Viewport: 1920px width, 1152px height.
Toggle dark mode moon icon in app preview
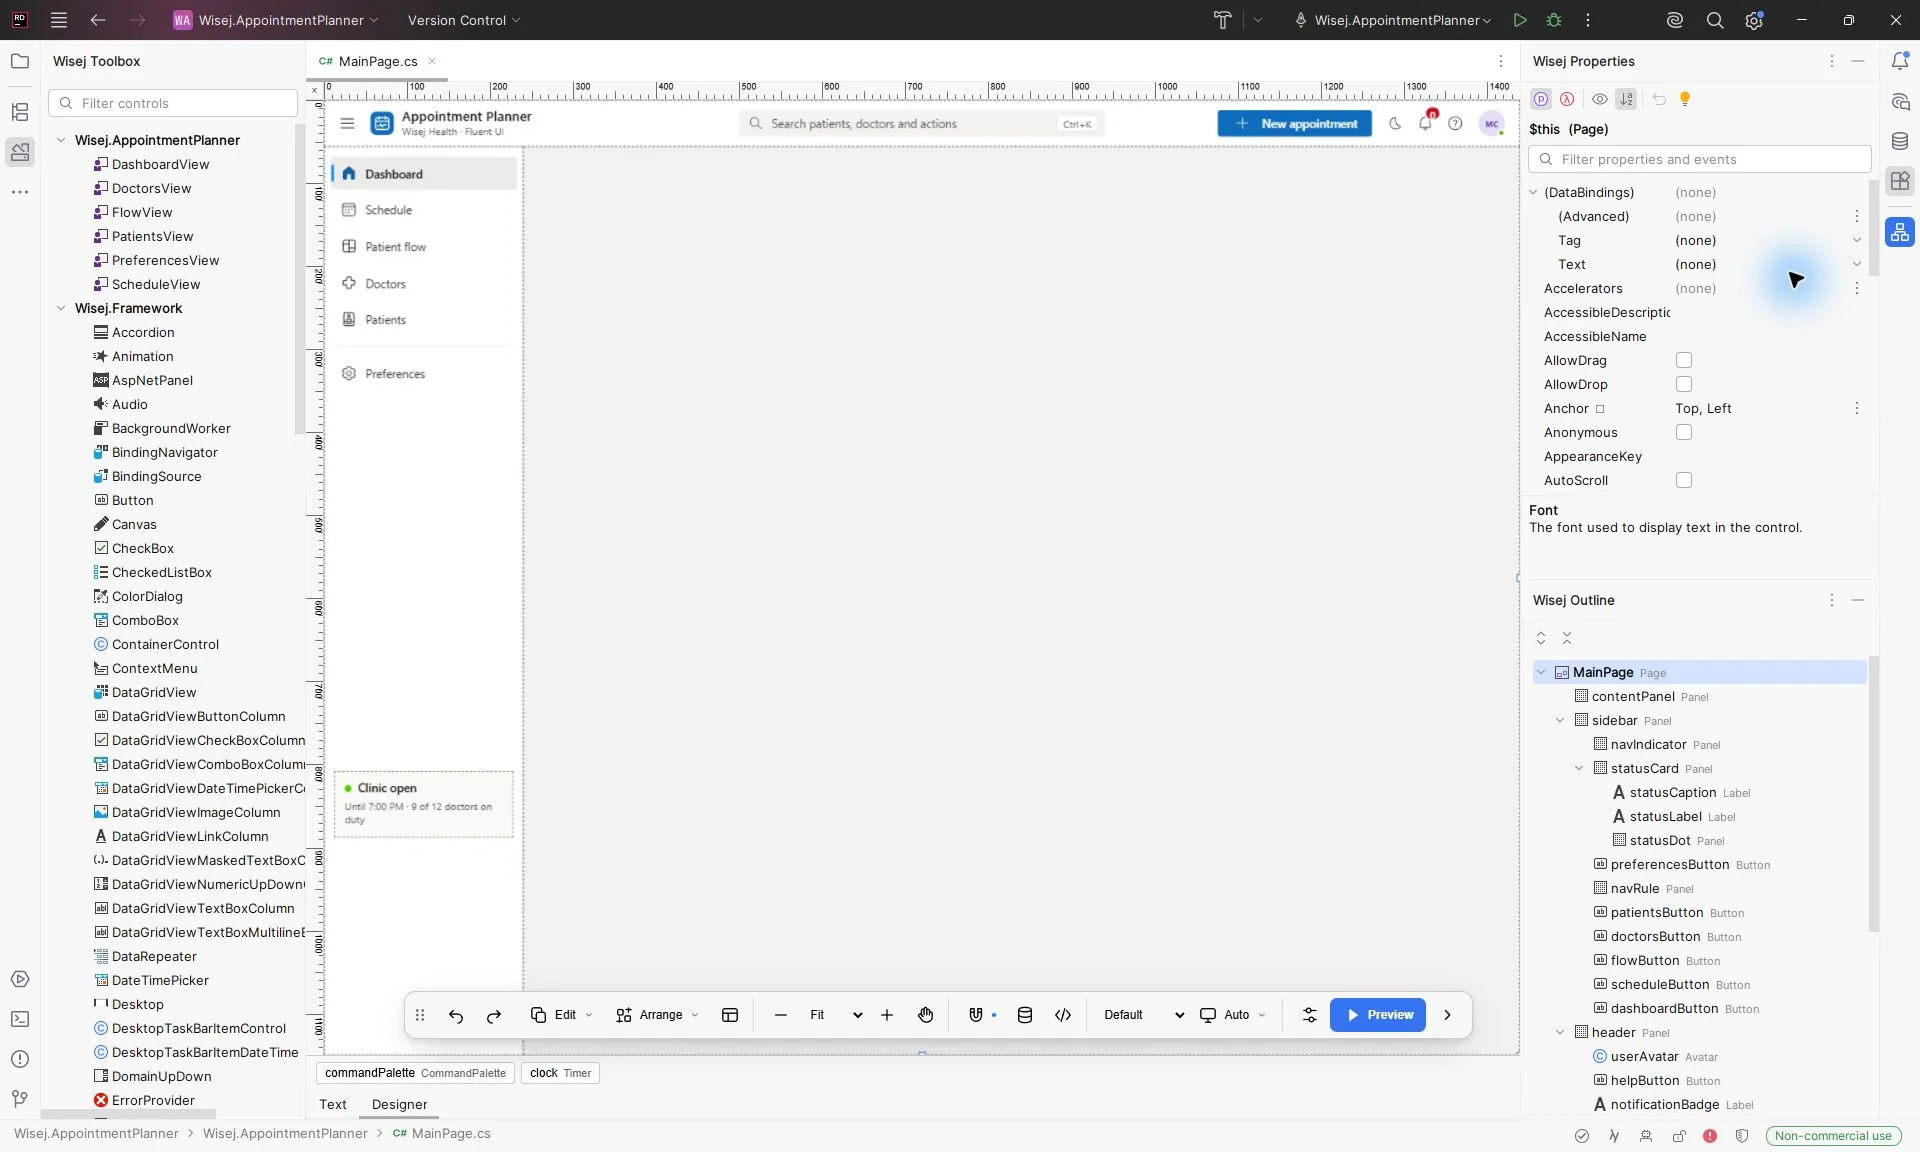[x=1395, y=124]
